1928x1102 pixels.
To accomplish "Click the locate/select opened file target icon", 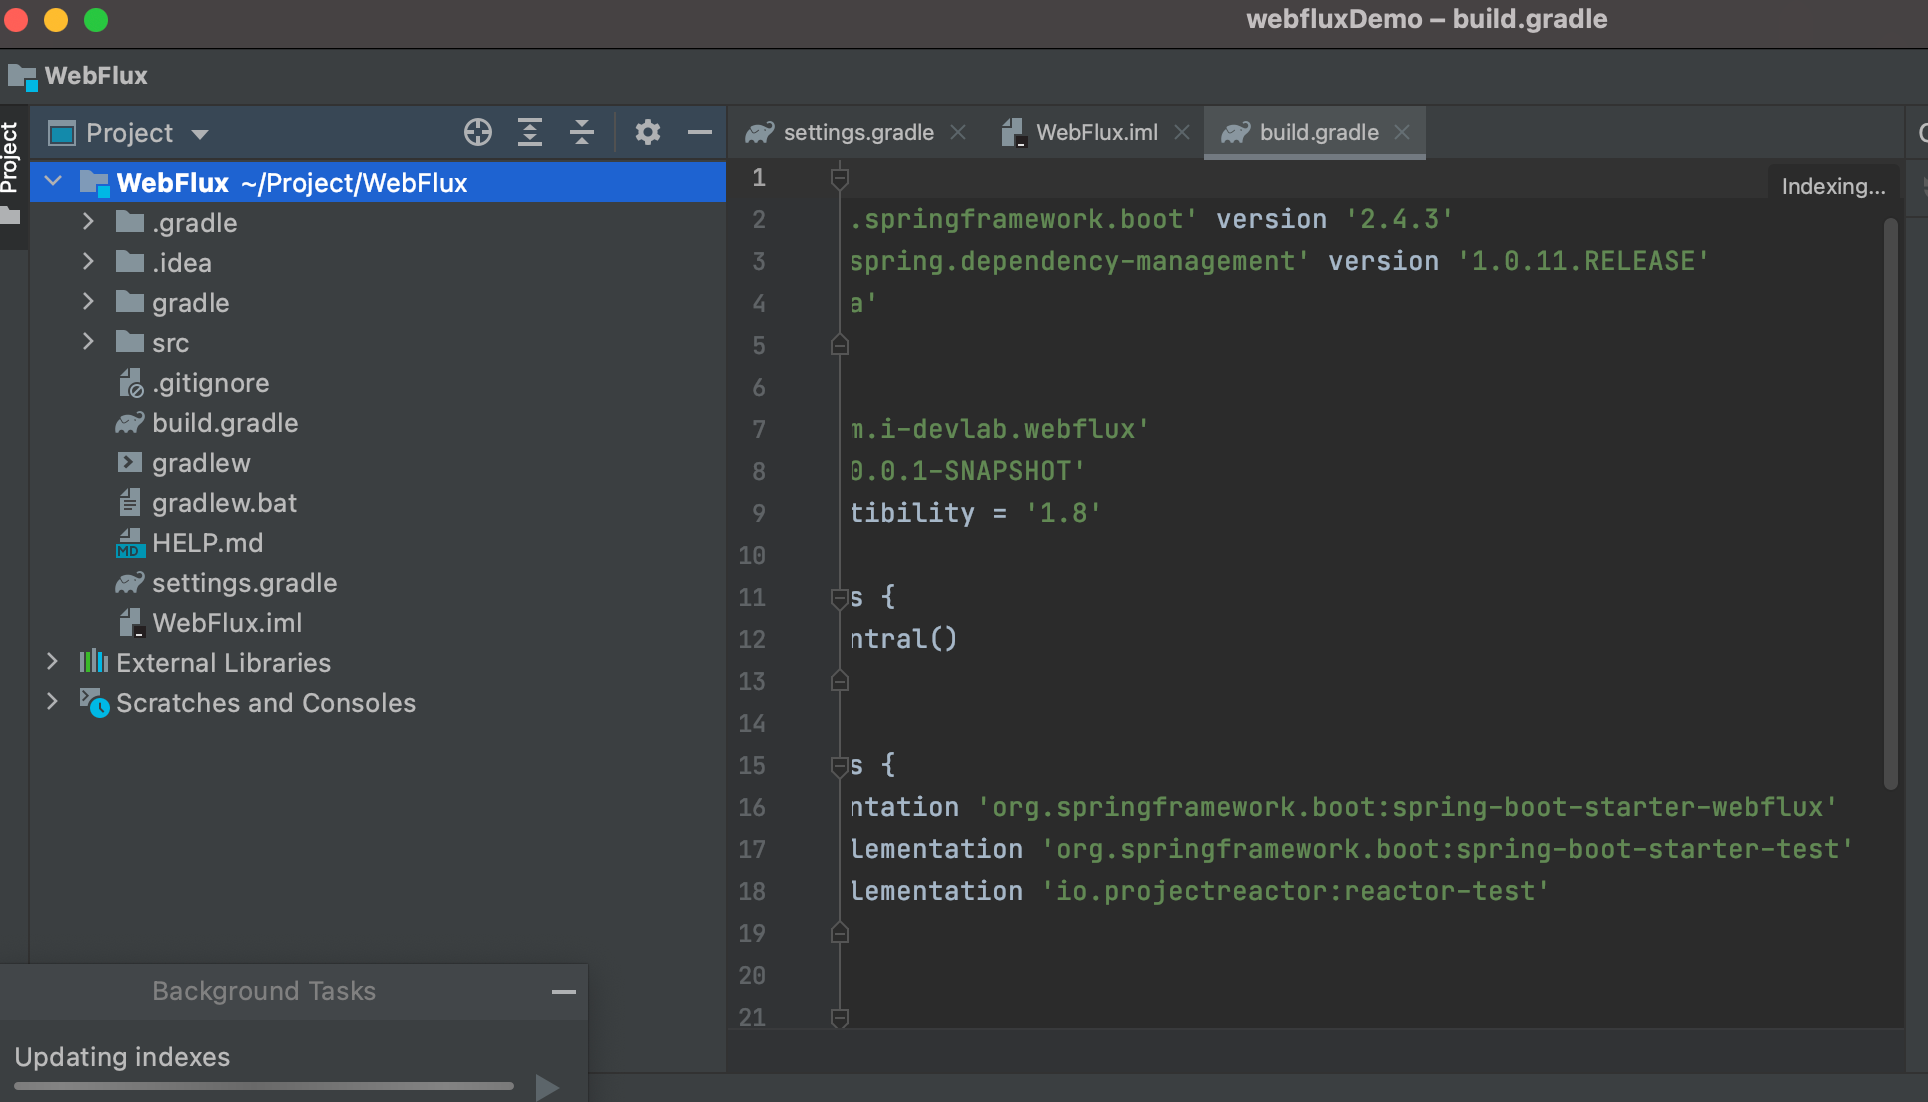I will point(478,132).
